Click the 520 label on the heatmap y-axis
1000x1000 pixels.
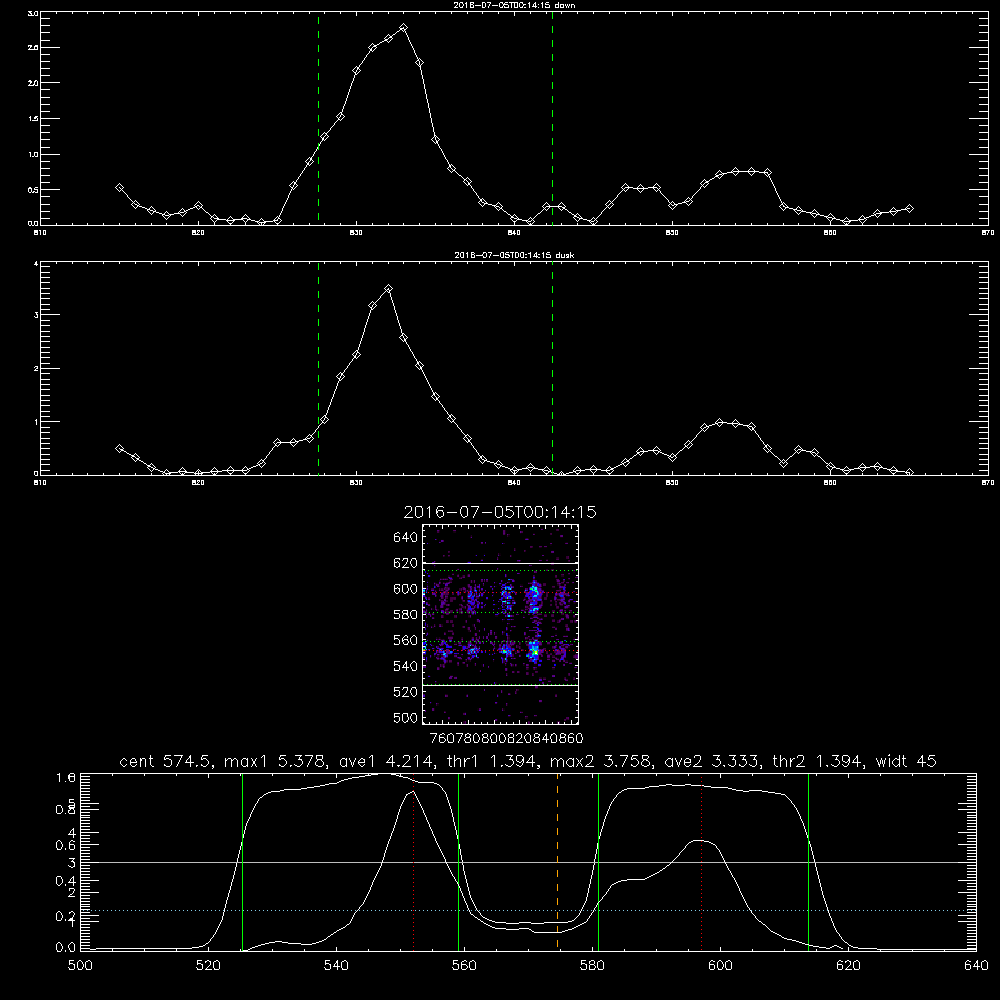point(406,692)
